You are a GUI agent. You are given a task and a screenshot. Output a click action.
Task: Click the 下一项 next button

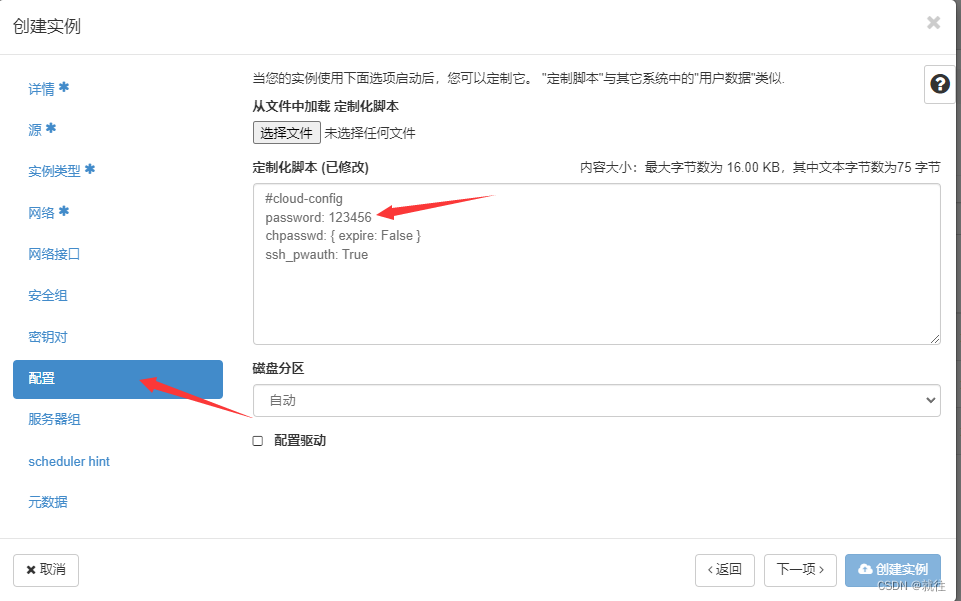point(799,569)
